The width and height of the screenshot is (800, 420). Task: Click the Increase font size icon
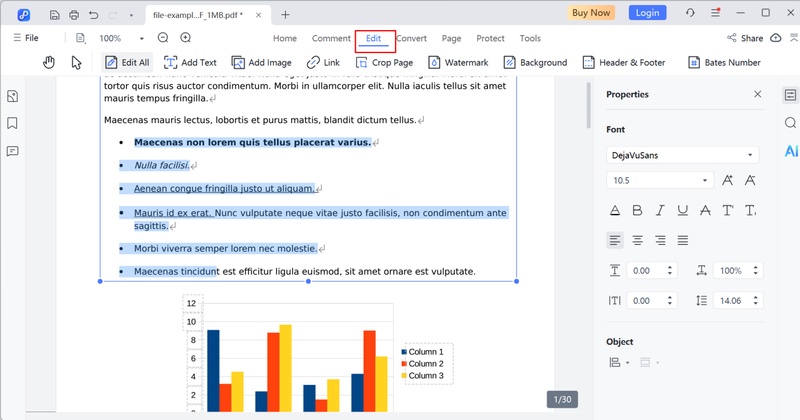[727, 180]
